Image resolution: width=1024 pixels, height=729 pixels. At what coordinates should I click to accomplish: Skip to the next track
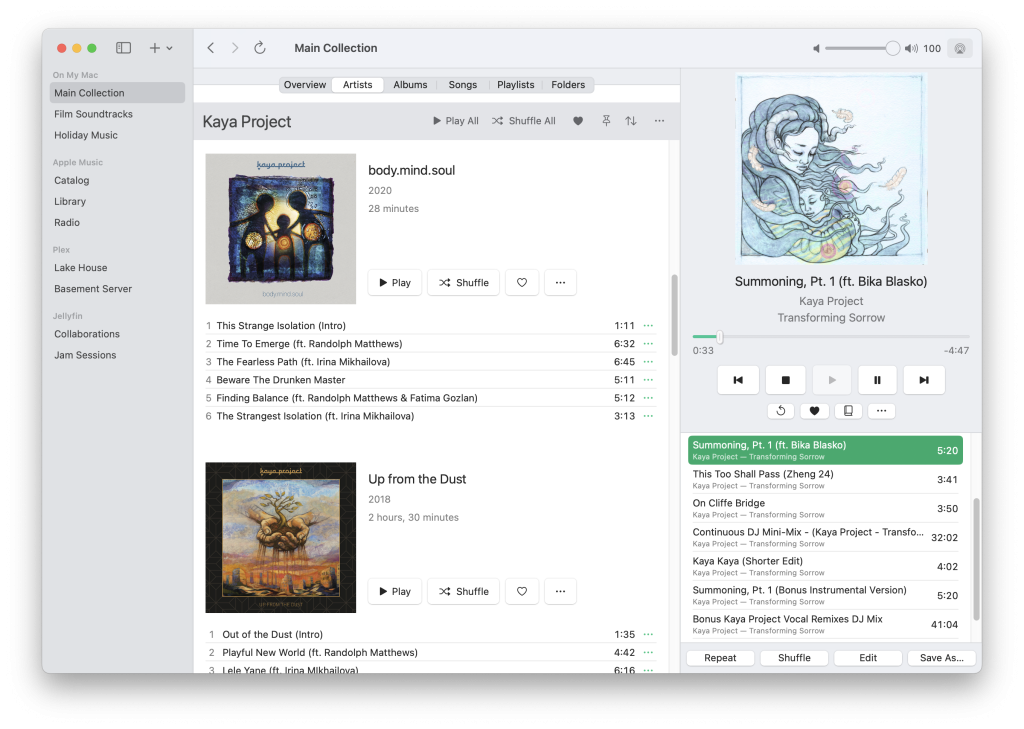click(x=923, y=380)
